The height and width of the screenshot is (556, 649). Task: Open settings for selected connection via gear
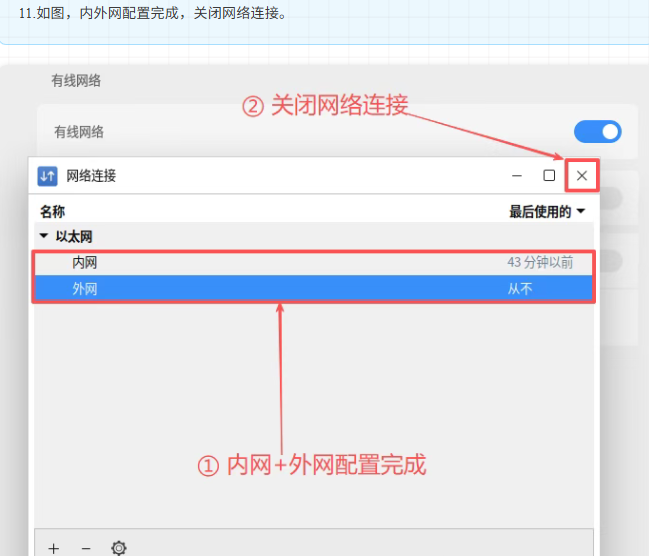coord(119,547)
